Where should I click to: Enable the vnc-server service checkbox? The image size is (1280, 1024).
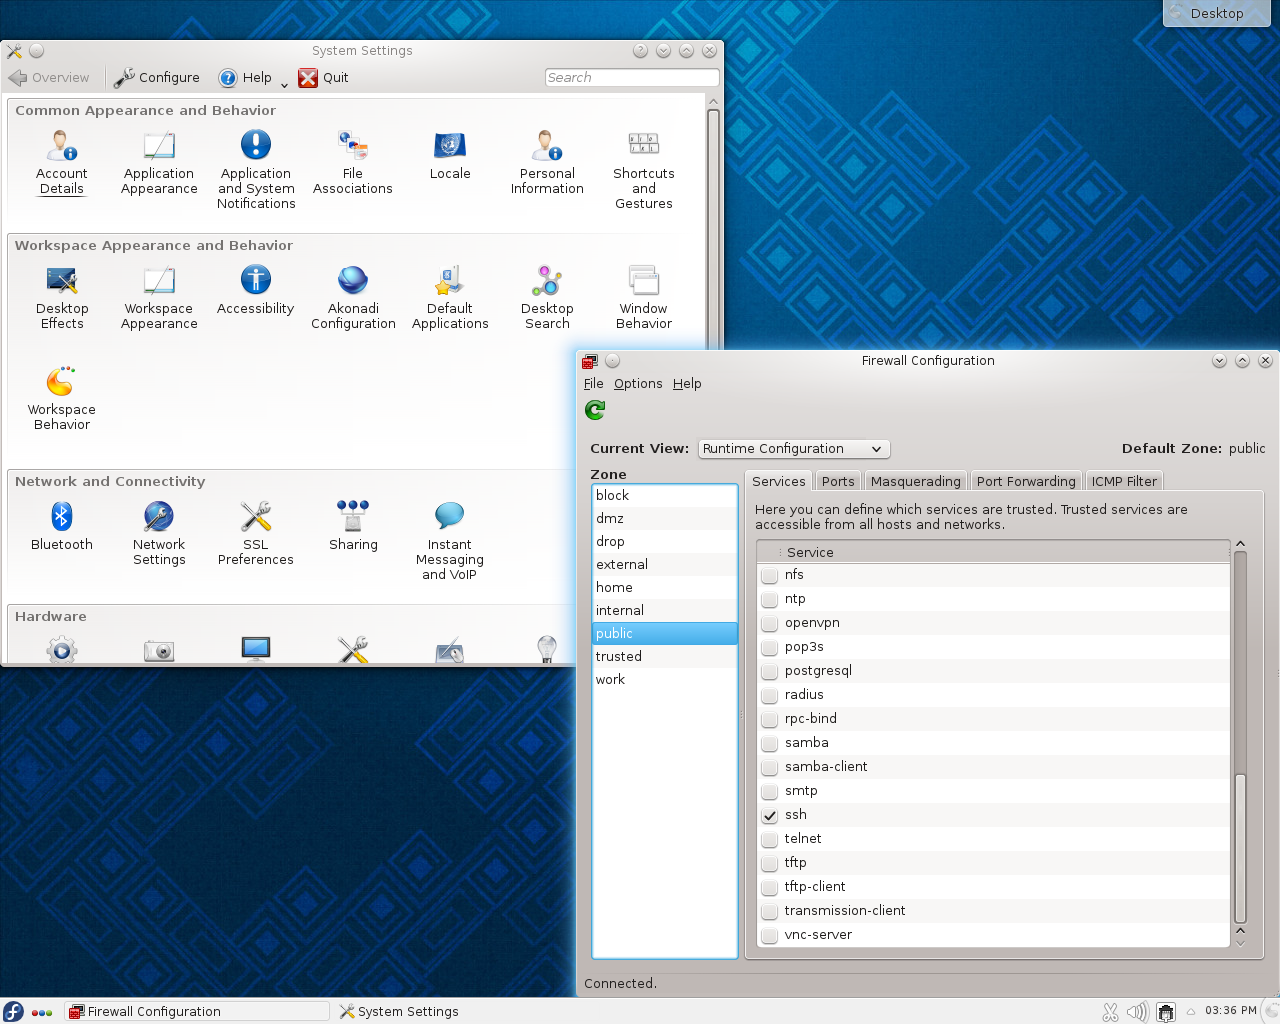(x=770, y=935)
